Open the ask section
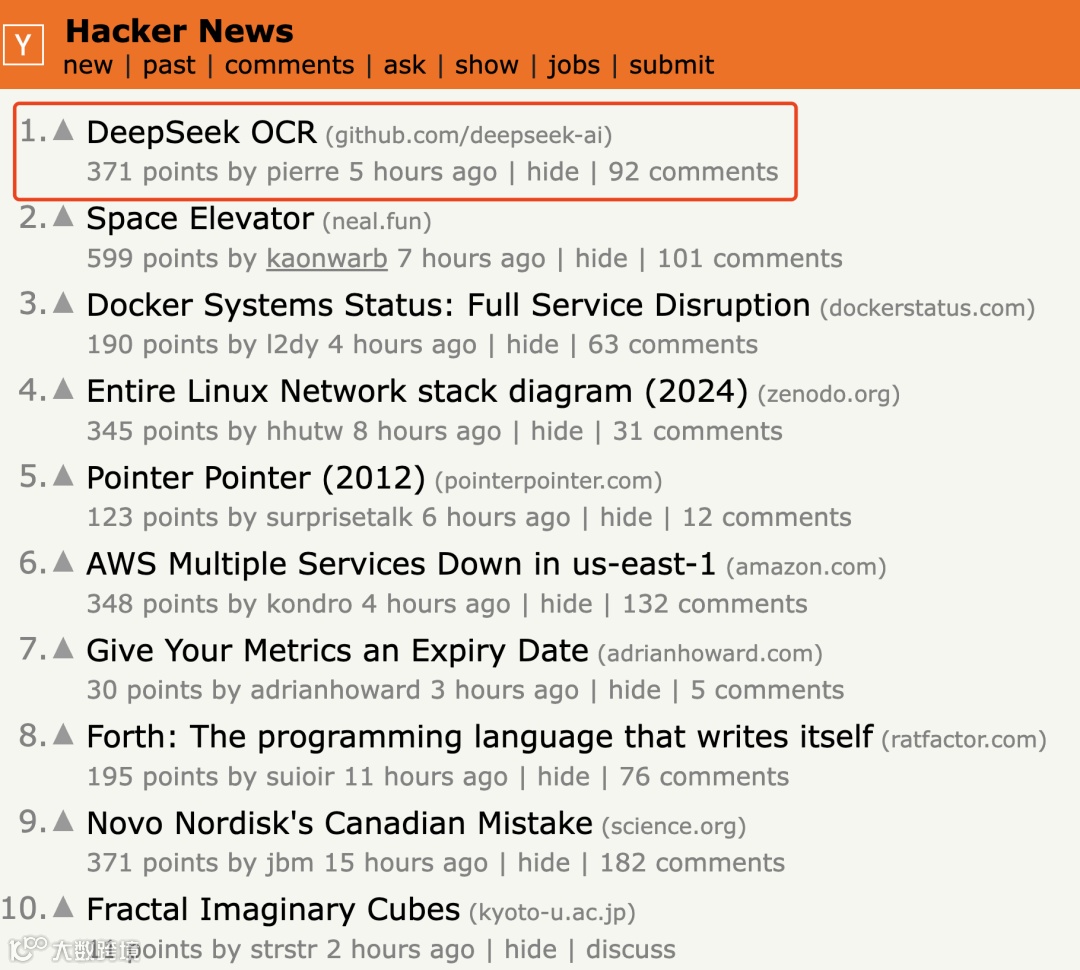1080x970 pixels. (404, 65)
